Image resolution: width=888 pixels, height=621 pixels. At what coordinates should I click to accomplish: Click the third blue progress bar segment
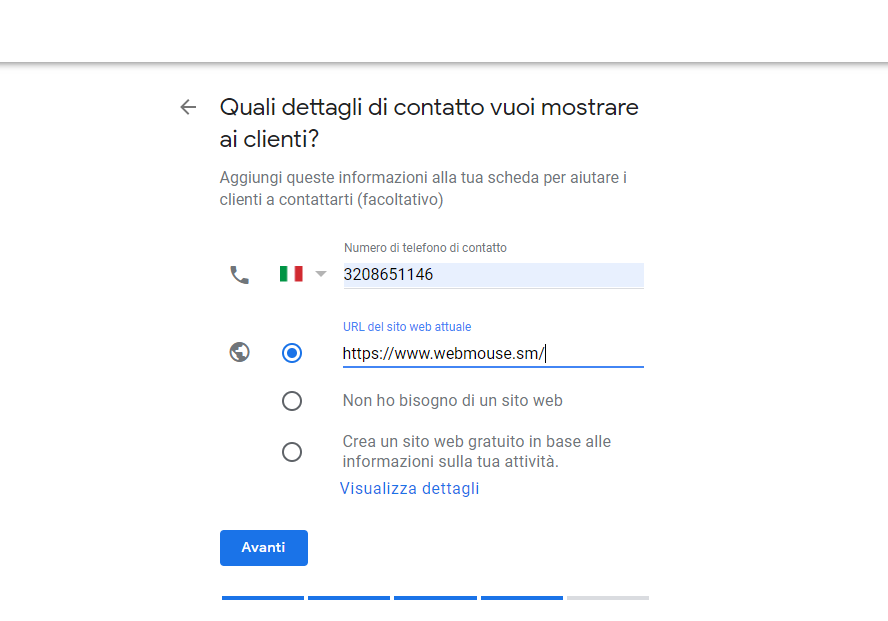pos(435,598)
